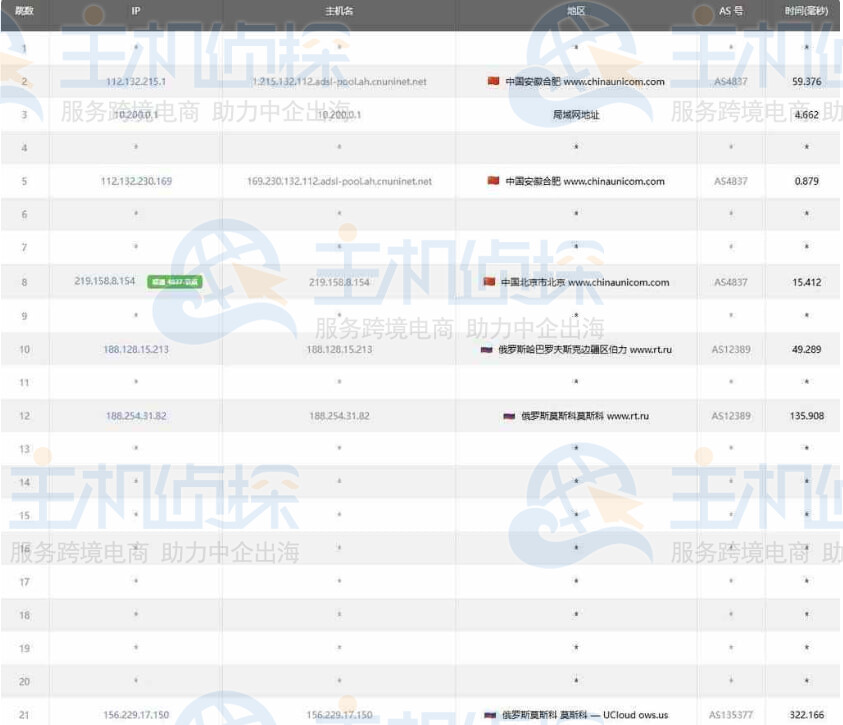The width and height of the screenshot is (843, 725).
Task: Click the IP column header
Action: 135,13
